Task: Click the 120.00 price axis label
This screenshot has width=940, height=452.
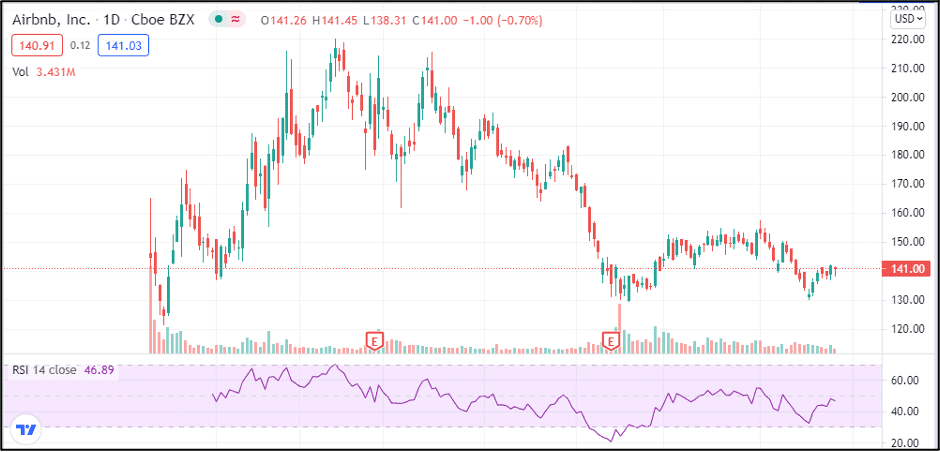Action: (908, 329)
